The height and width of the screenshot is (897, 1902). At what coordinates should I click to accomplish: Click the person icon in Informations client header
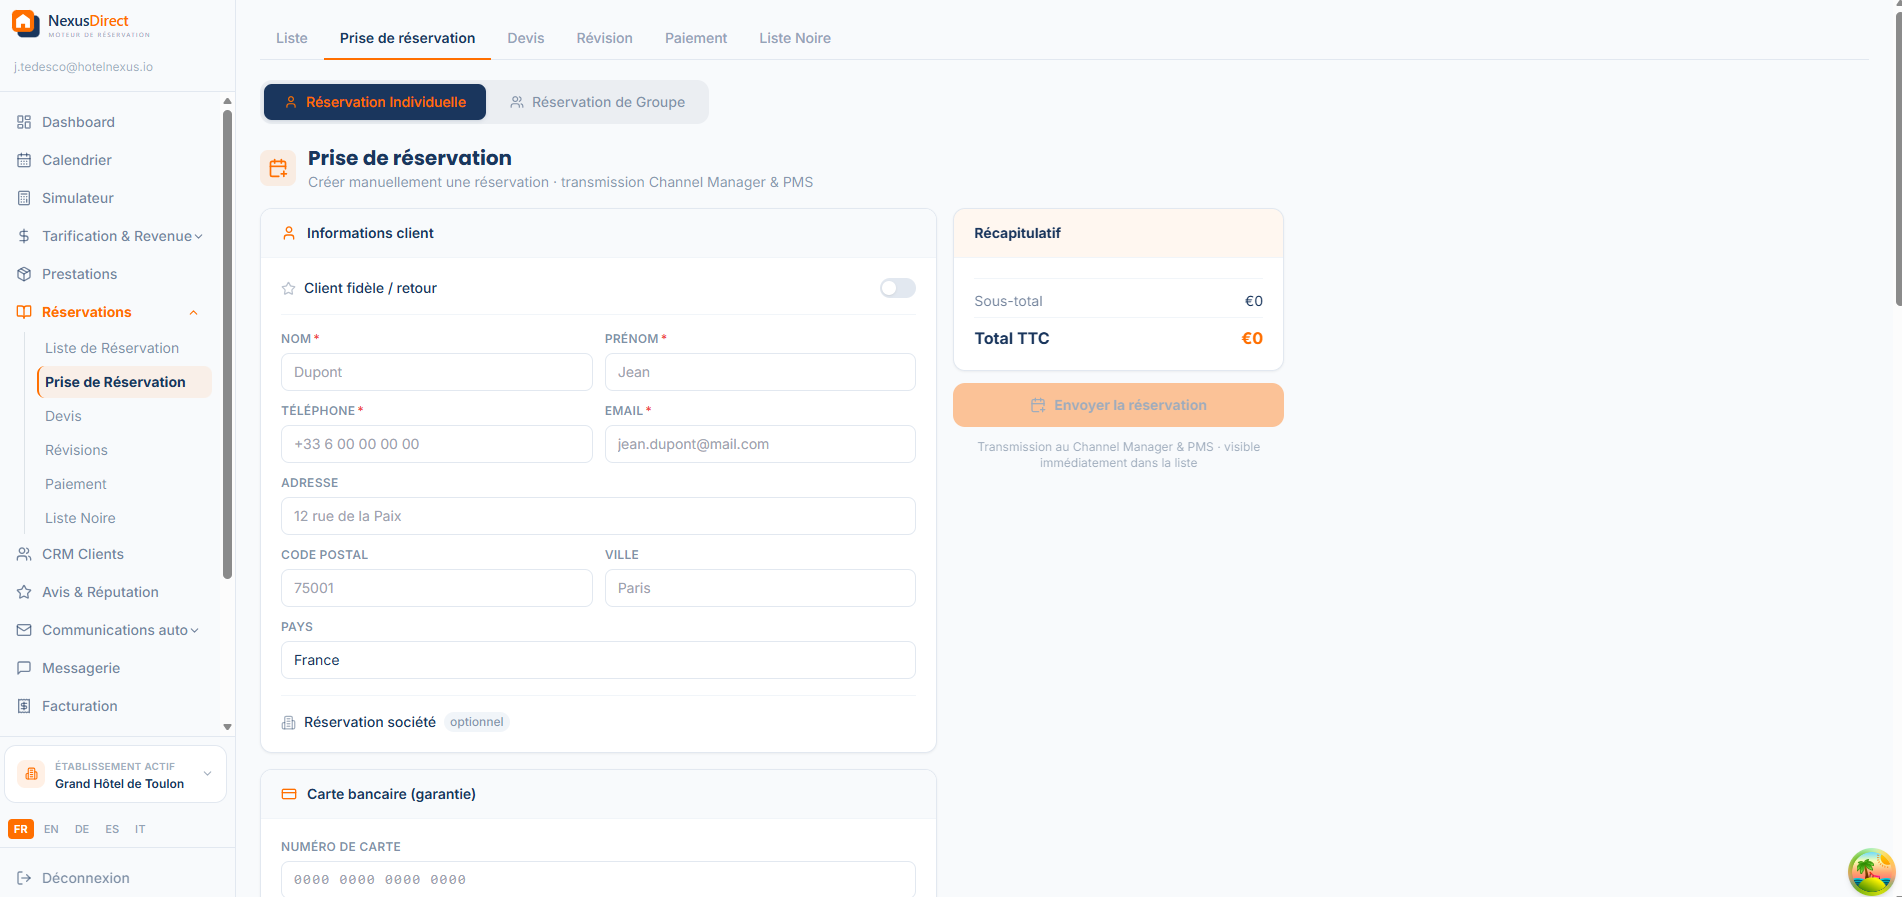pos(289,233)
